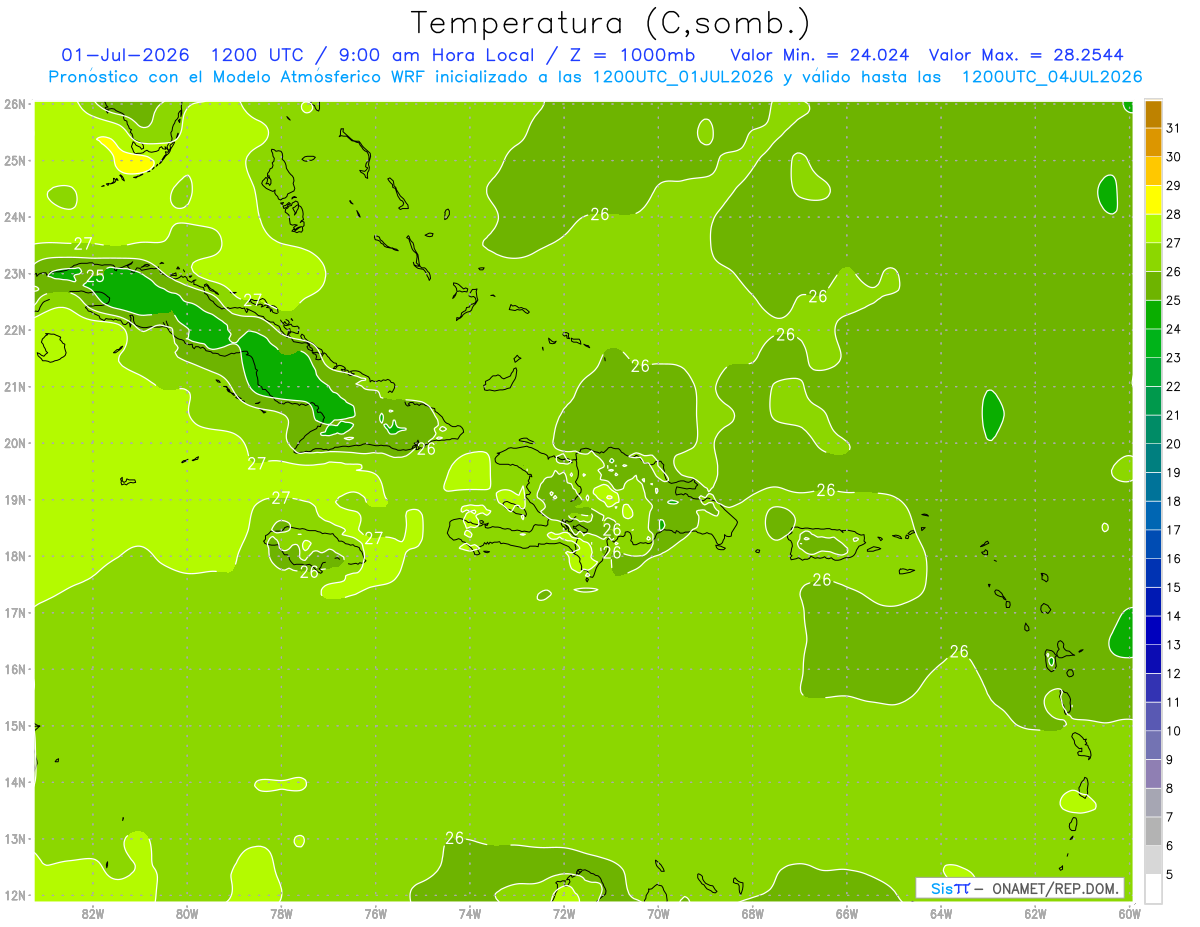Click purple legend swatch between 9 and 10
This screenshot has height=927, width=1200.
[x=1154, y=745]
